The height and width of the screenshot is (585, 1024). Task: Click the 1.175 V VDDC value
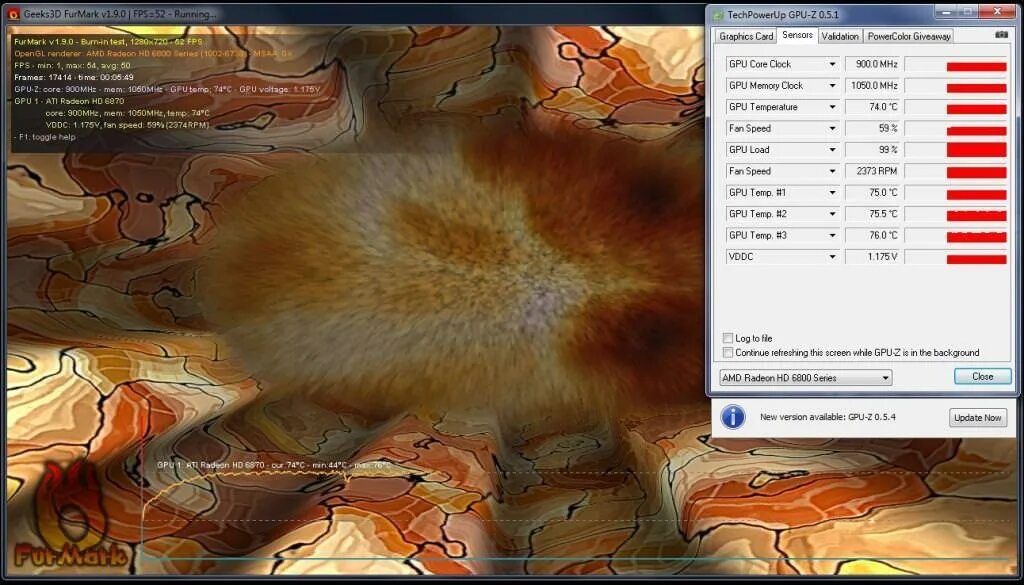[x=874, y=257]
